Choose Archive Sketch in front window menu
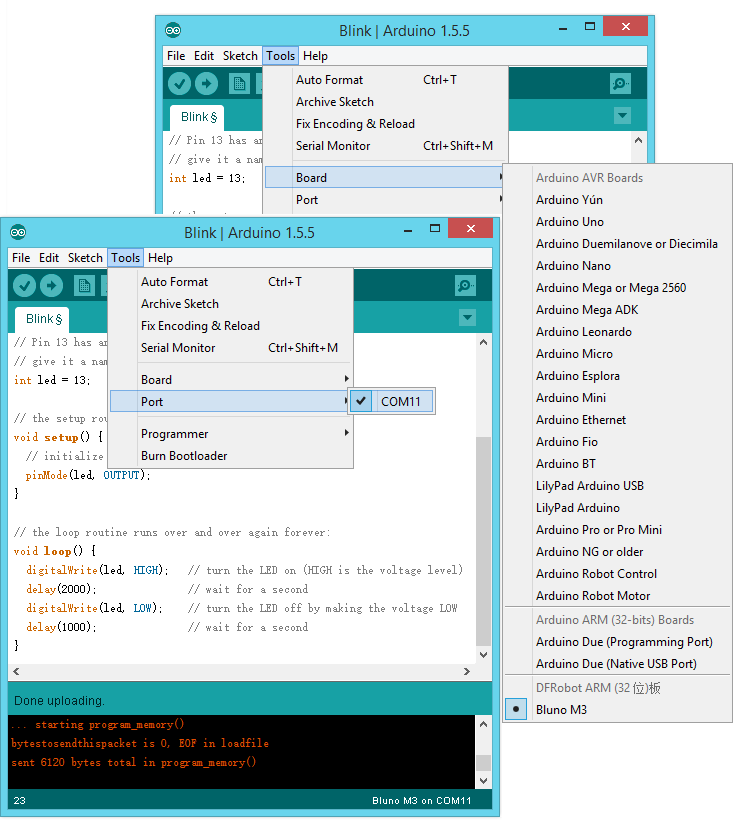This screenshot has height=829, width=743. click(231, 304)
